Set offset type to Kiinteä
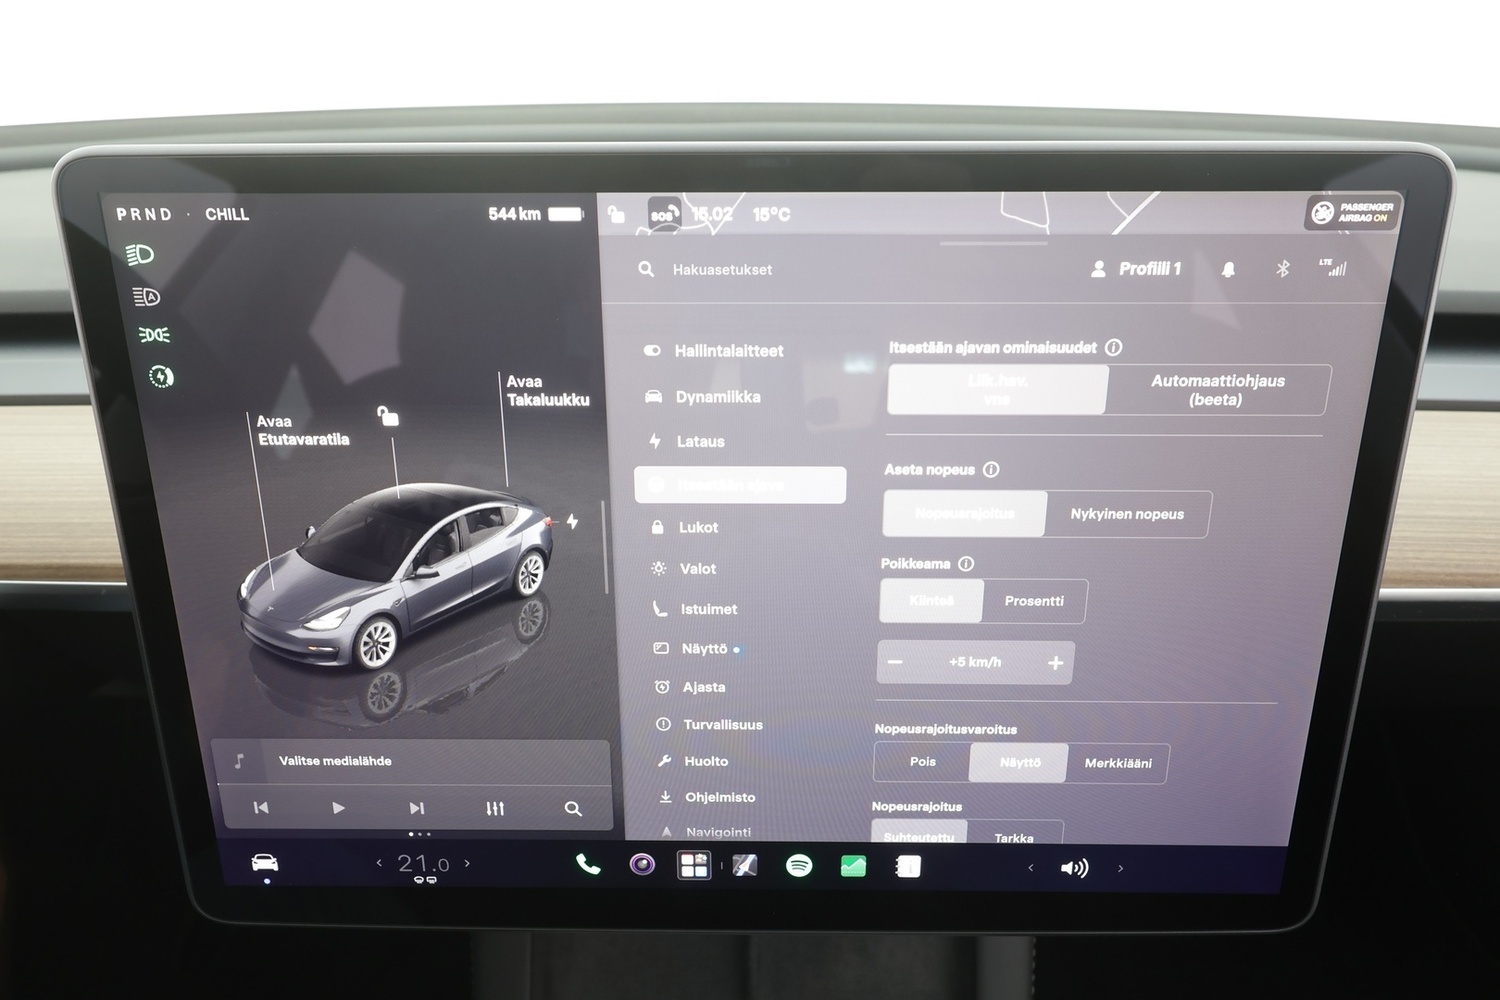The width and height of the screenshot is (1500, 1000). 931,600
